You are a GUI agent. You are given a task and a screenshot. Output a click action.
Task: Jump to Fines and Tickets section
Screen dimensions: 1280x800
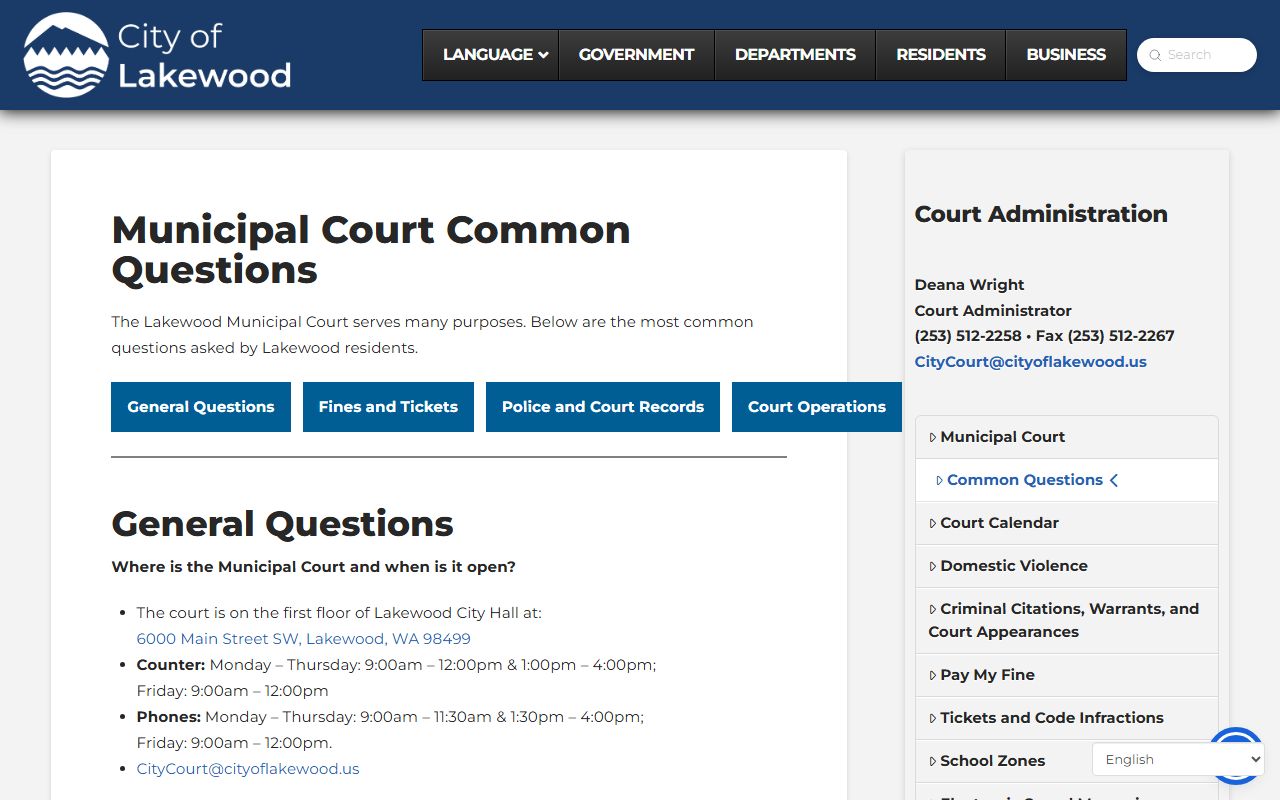pyautogui.click(x=388, y=407)
